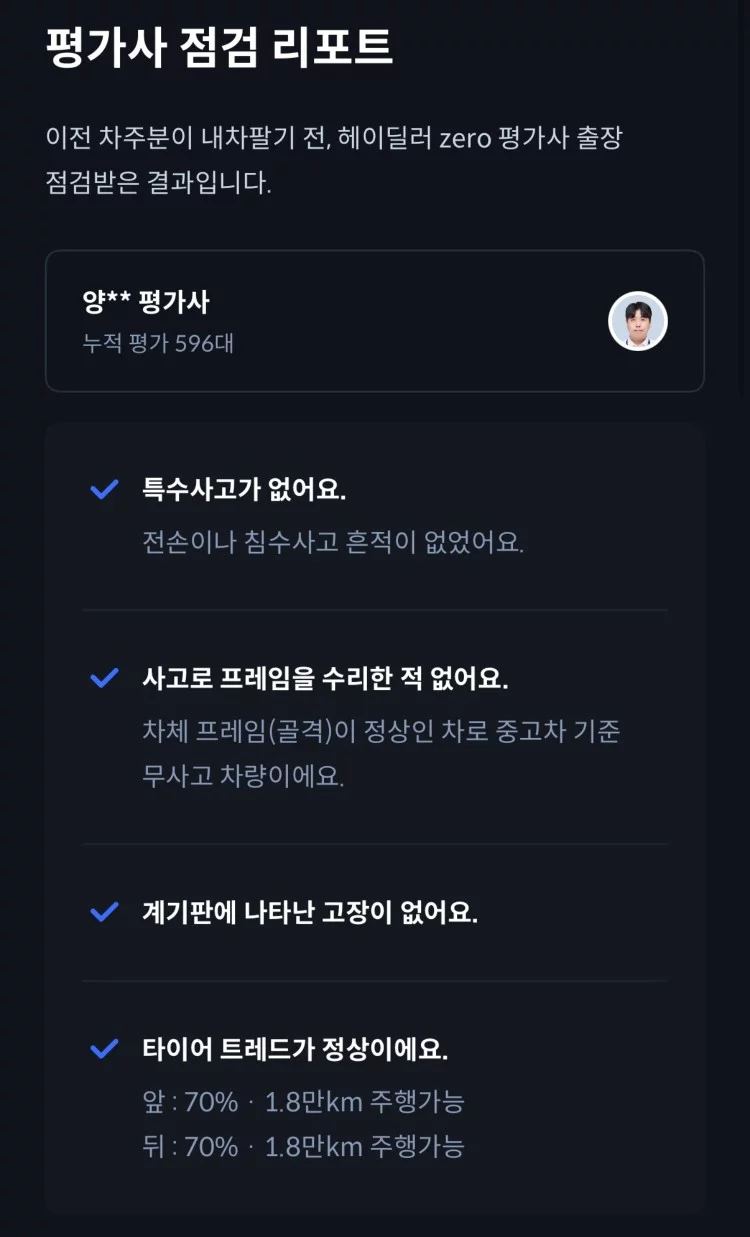Tap the rear tire 뒤 : 70% value
This screenshot has height=1237, width=750.
[x=190, y=1146]
